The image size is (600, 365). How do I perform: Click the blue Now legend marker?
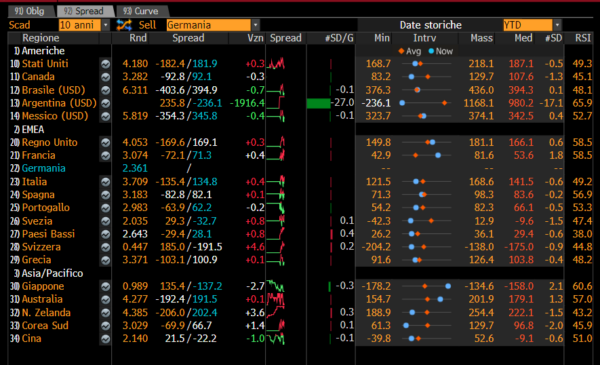(x=431, y=51)
